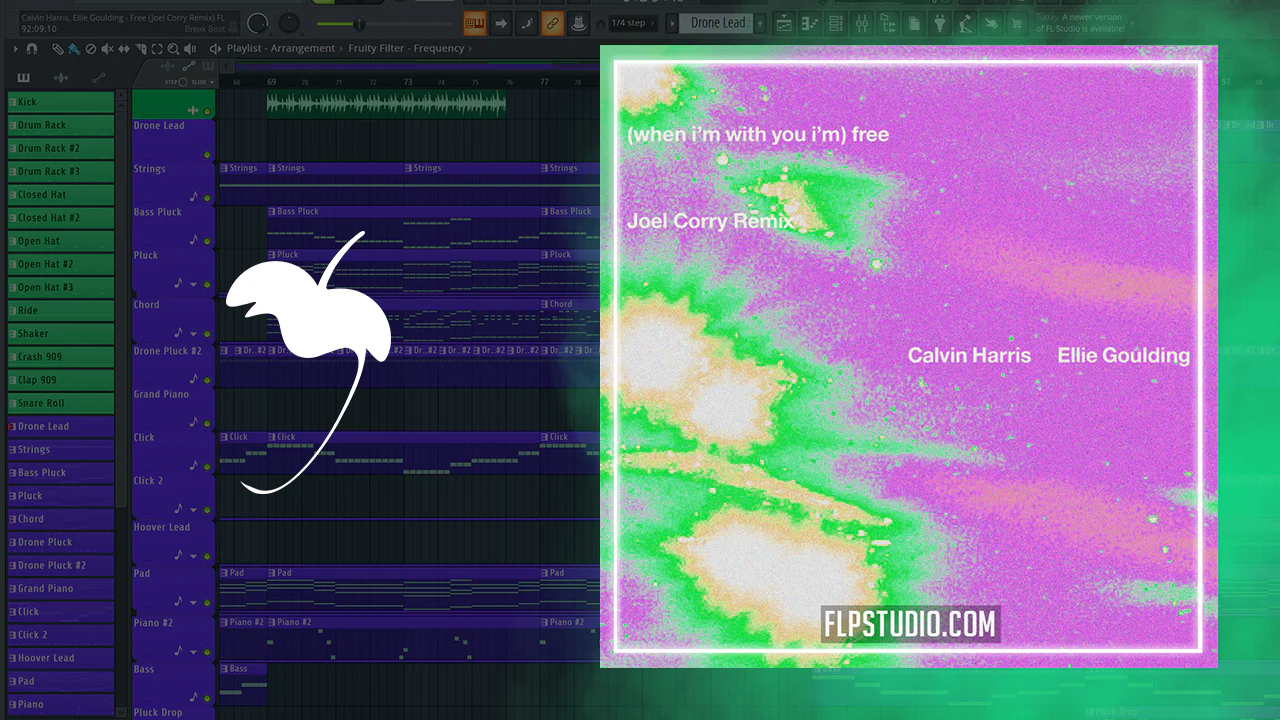The image size is (1280, 720).
Task: Select the Snare Roll clip in picker
Action: click(61, 403)
